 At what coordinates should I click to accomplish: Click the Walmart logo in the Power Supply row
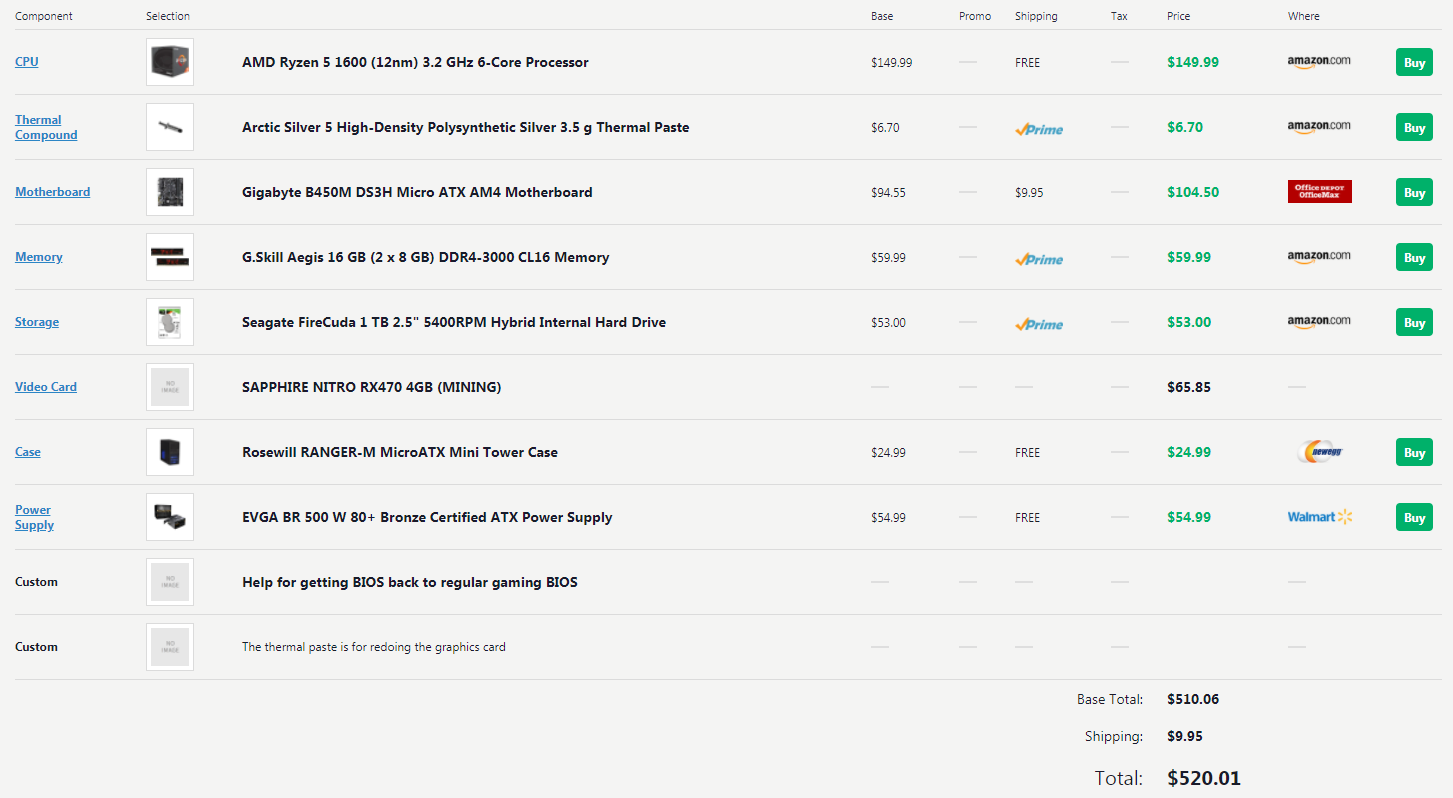(1319, 517)
